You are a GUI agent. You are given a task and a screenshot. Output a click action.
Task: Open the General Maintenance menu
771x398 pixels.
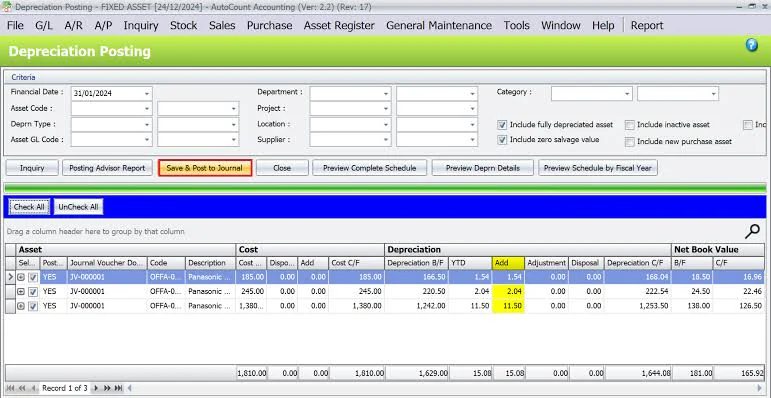(x=439, y=26)
